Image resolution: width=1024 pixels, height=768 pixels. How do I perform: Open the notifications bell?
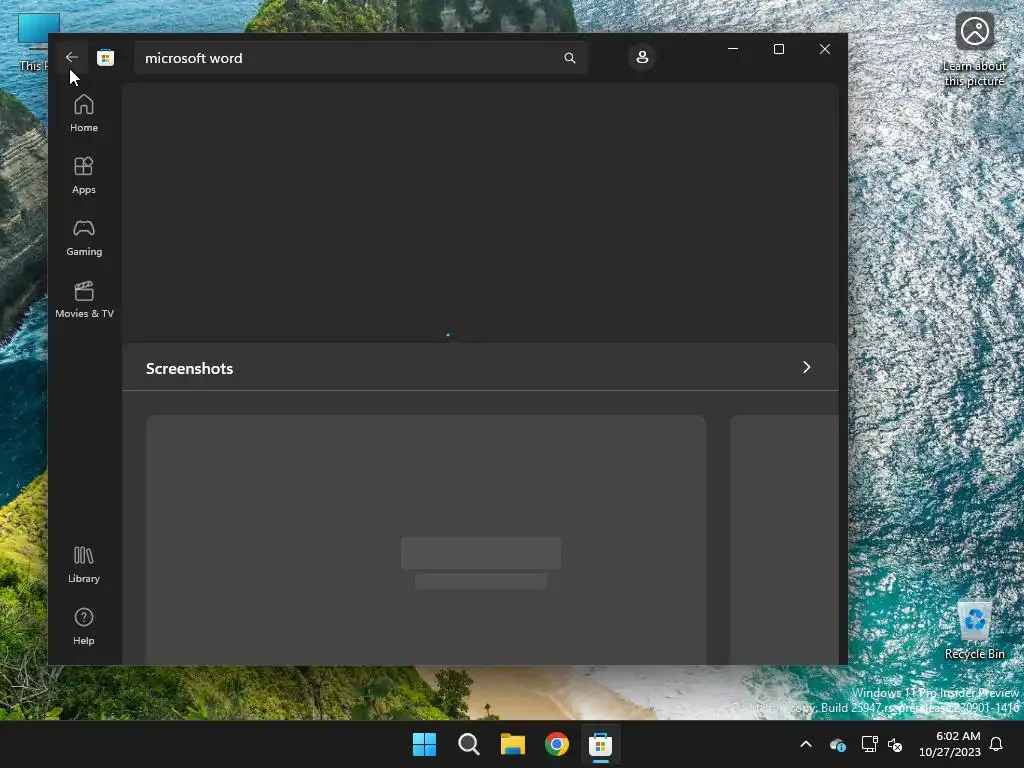pos(996,744)
